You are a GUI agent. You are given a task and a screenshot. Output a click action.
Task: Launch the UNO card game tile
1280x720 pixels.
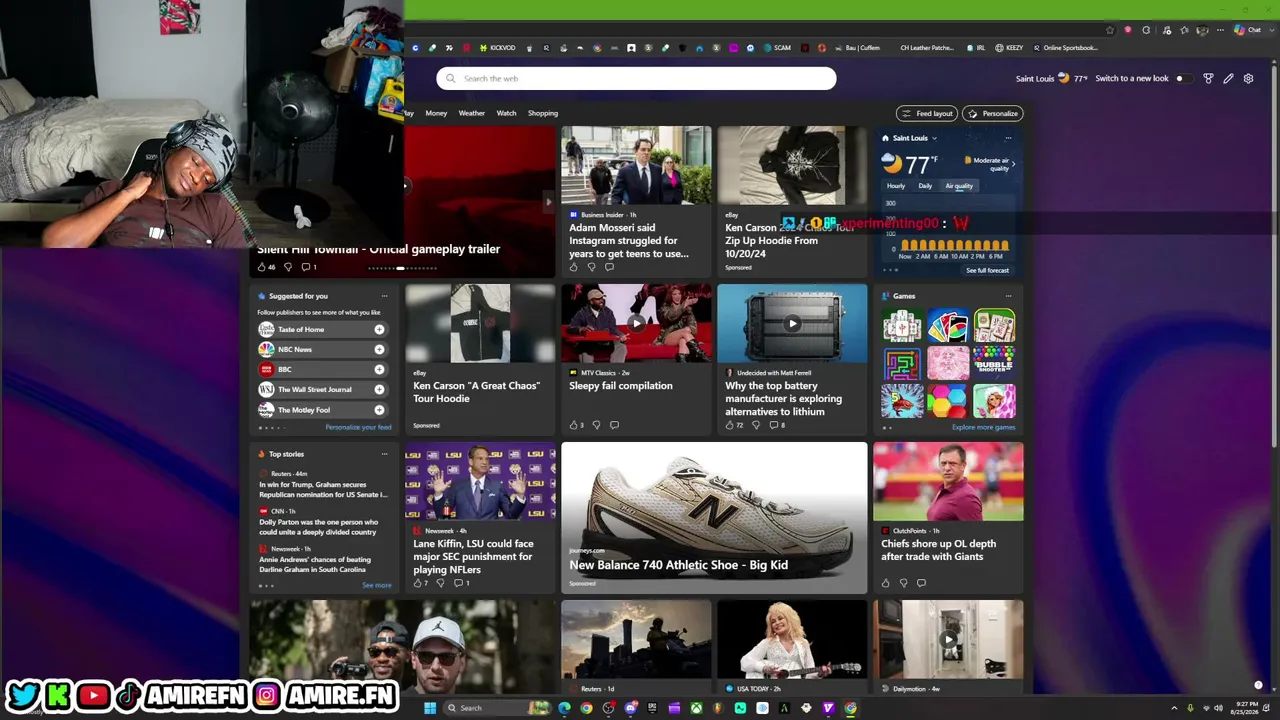click(x=948, y=326)
